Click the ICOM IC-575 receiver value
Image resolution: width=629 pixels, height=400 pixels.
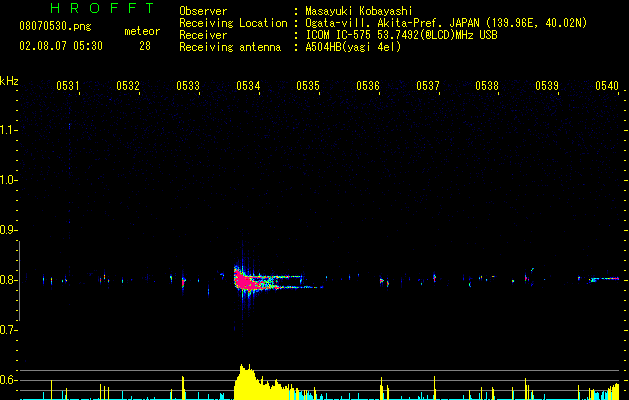[x=401, y=35]
